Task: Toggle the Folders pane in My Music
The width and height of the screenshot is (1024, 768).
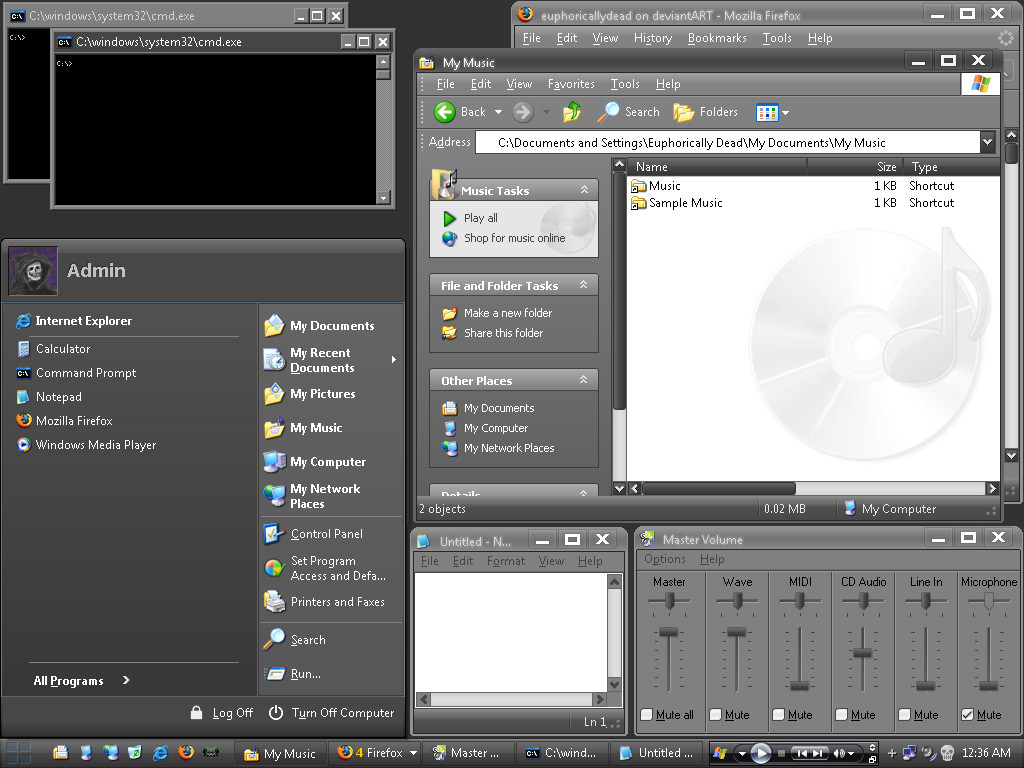Action: pos(705,112)
